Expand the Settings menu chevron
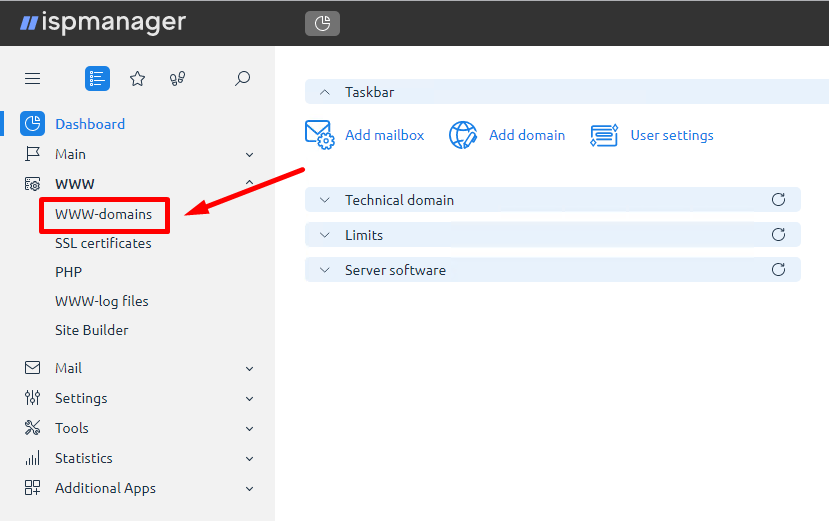Screen dimensions: 829x521 (x=250, y=399)
